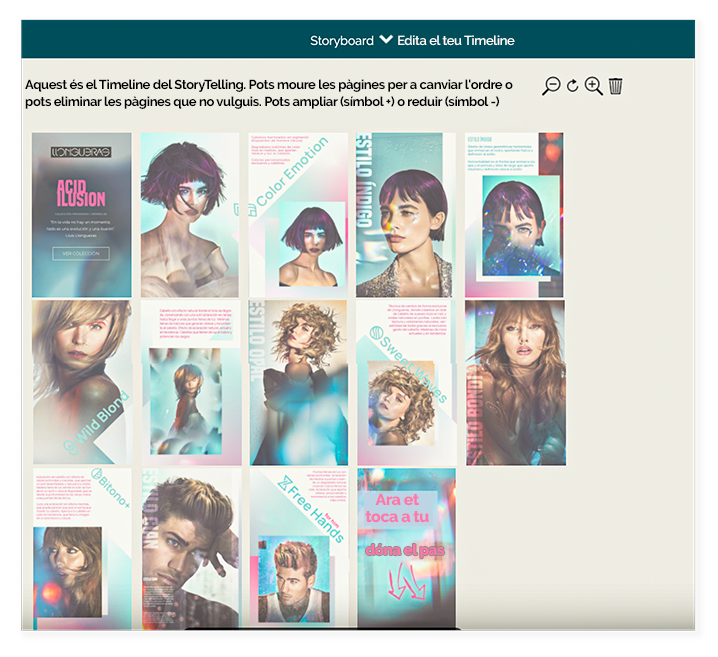Select the Estilo Índigo text page with sparkle photo

(514, 215)
